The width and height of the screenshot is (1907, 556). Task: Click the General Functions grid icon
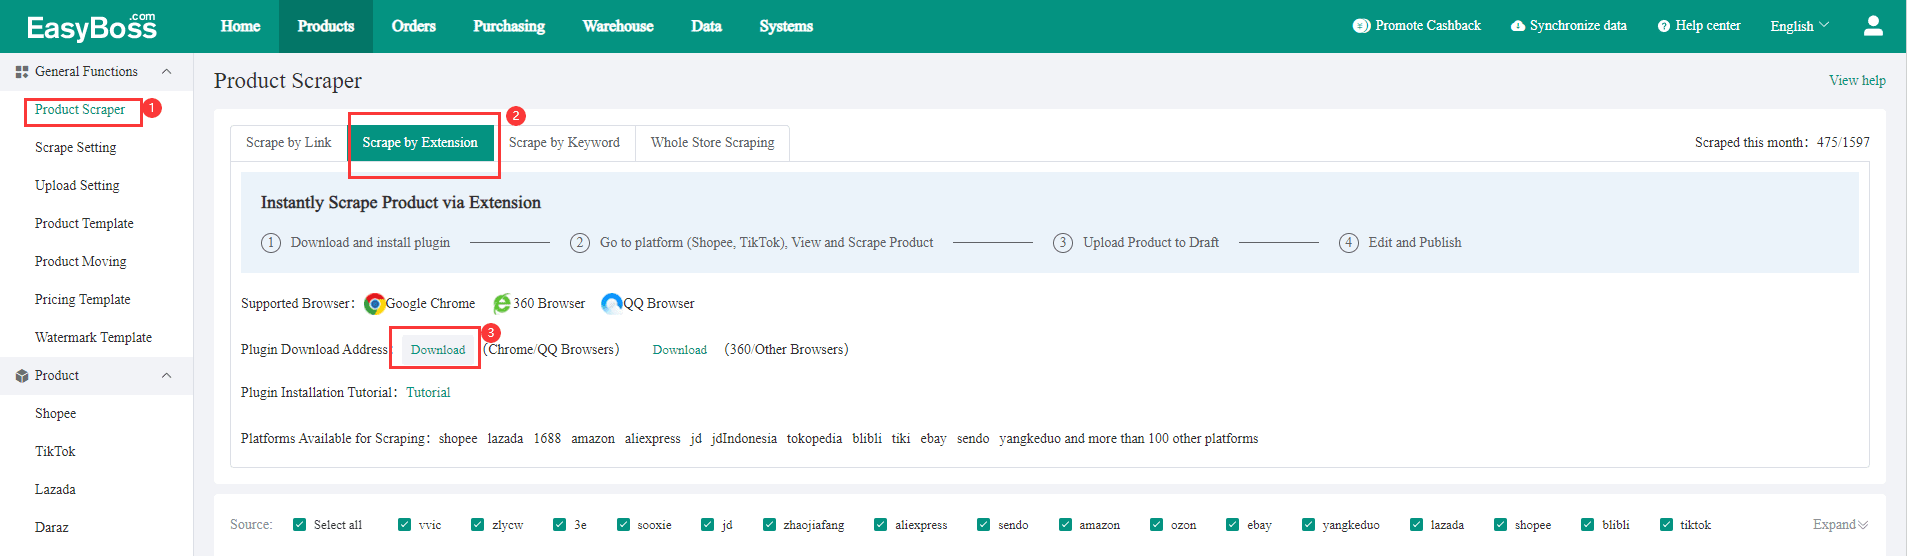pyautogui.click(x=22, y=72)
